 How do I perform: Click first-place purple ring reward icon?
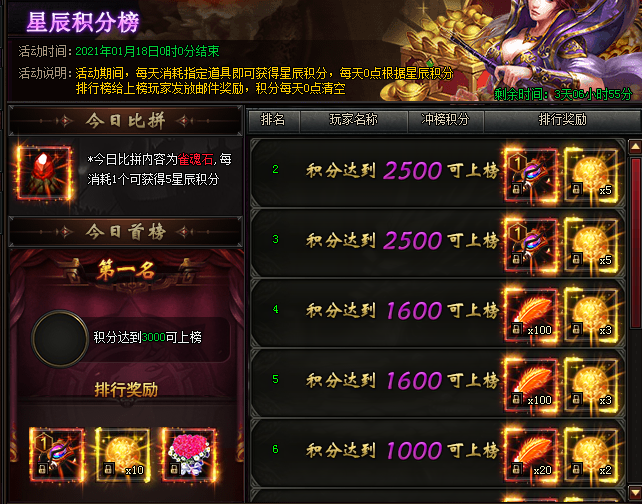tap(57, 454)
